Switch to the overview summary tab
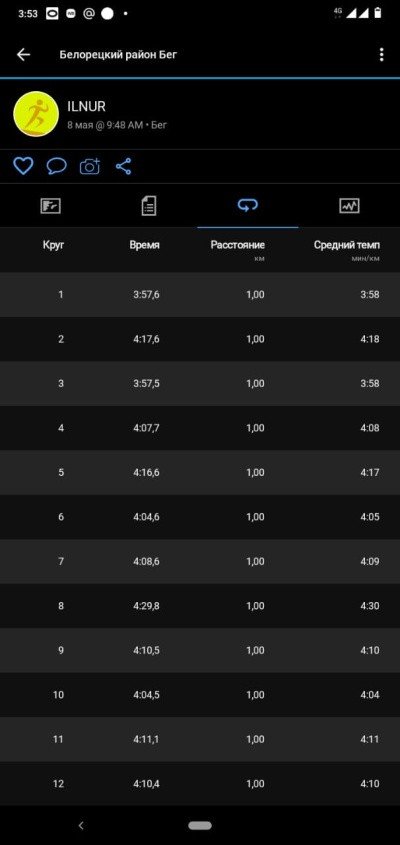400x845 pixels. click(x=50, y=206)
